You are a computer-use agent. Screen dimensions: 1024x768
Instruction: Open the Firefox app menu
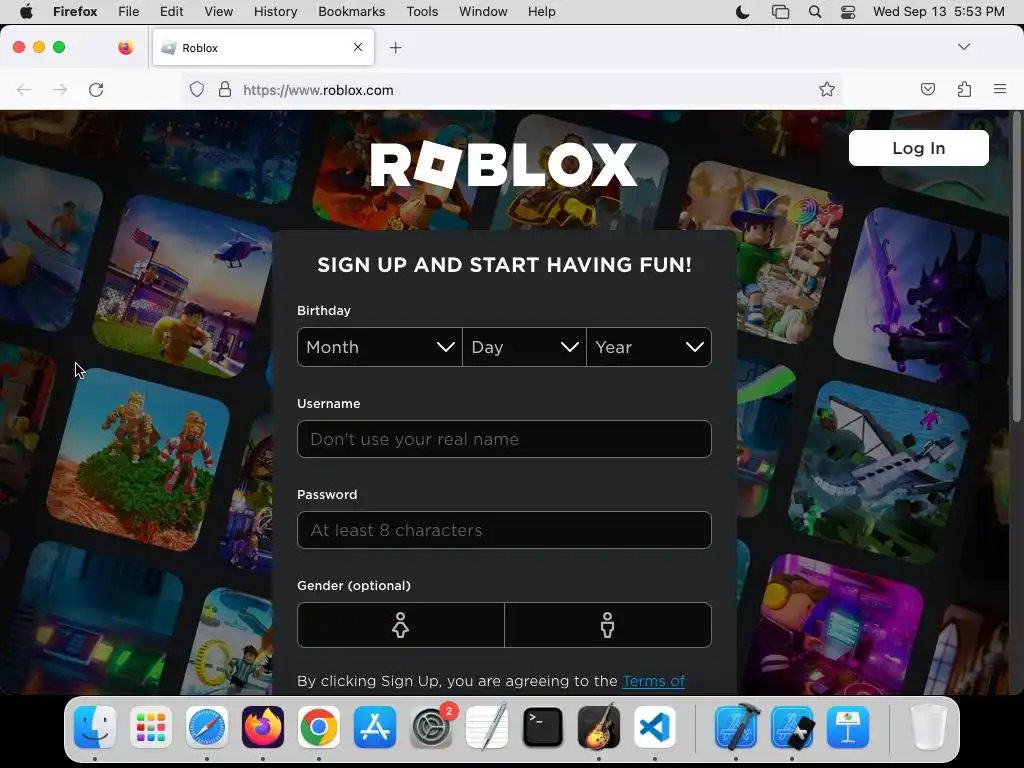point(75,12)
